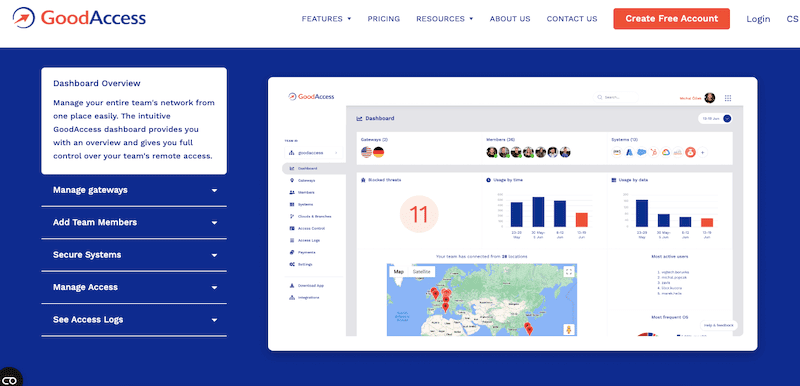Expand the Manage gateways section
This screenshot has height=386, width=800.
point(134,190)
